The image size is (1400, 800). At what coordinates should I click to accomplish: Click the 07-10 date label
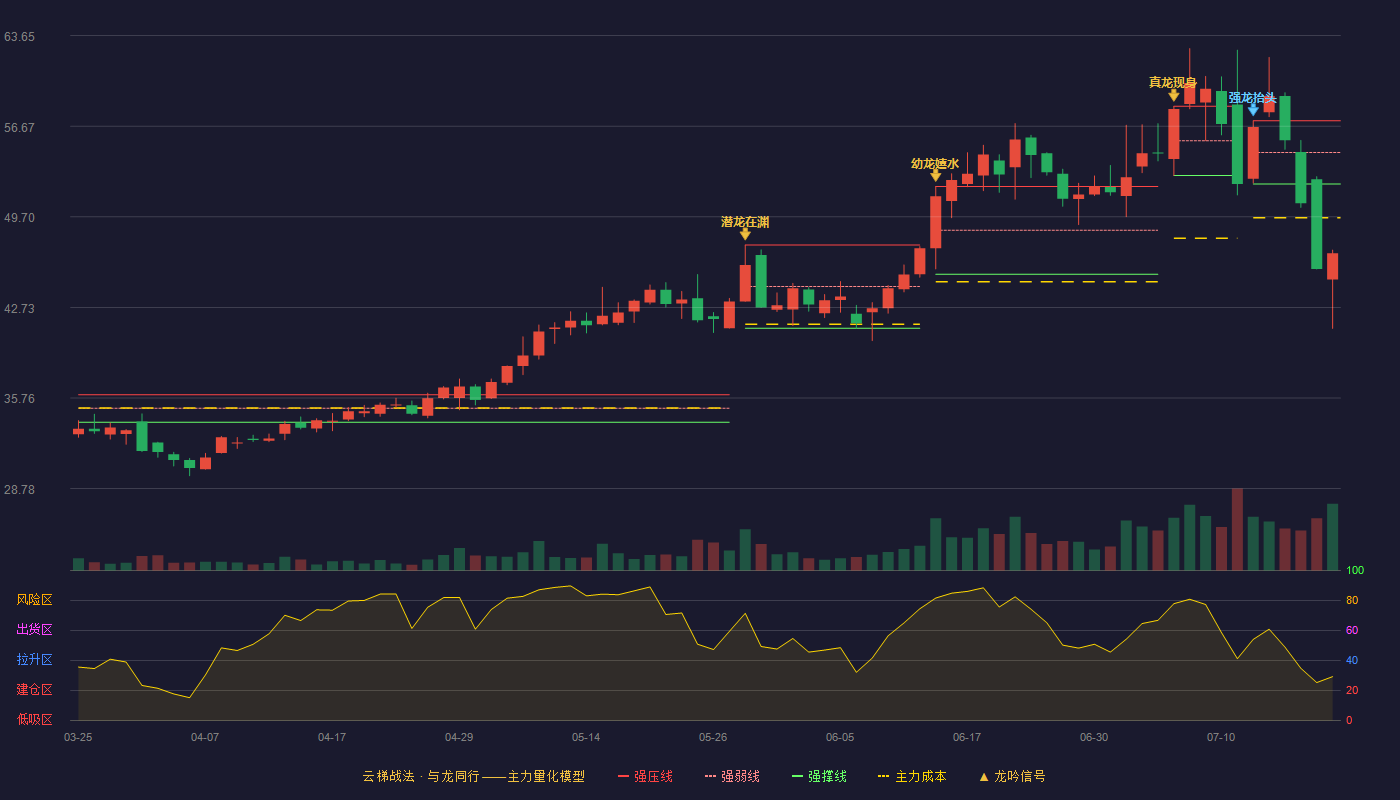[1221, 737]
